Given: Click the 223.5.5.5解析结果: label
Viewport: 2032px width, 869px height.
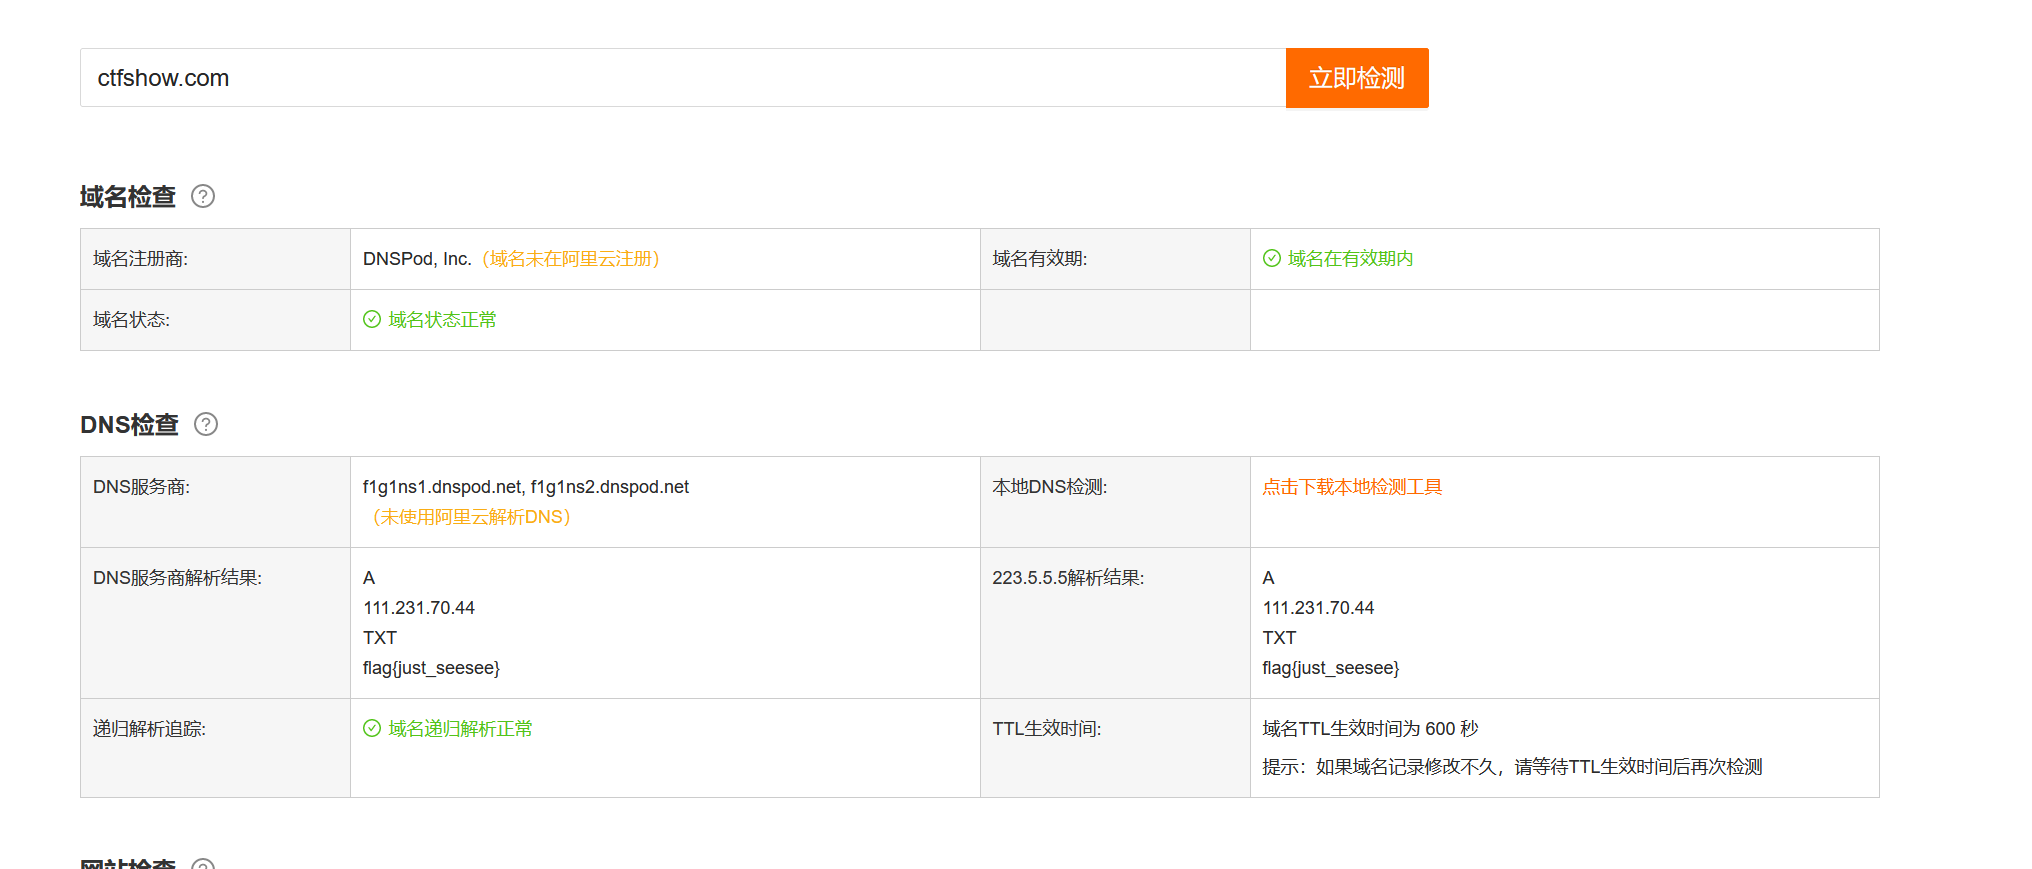Looking at the screenshot, I should pyautogui.click(x=1068, y=578).
